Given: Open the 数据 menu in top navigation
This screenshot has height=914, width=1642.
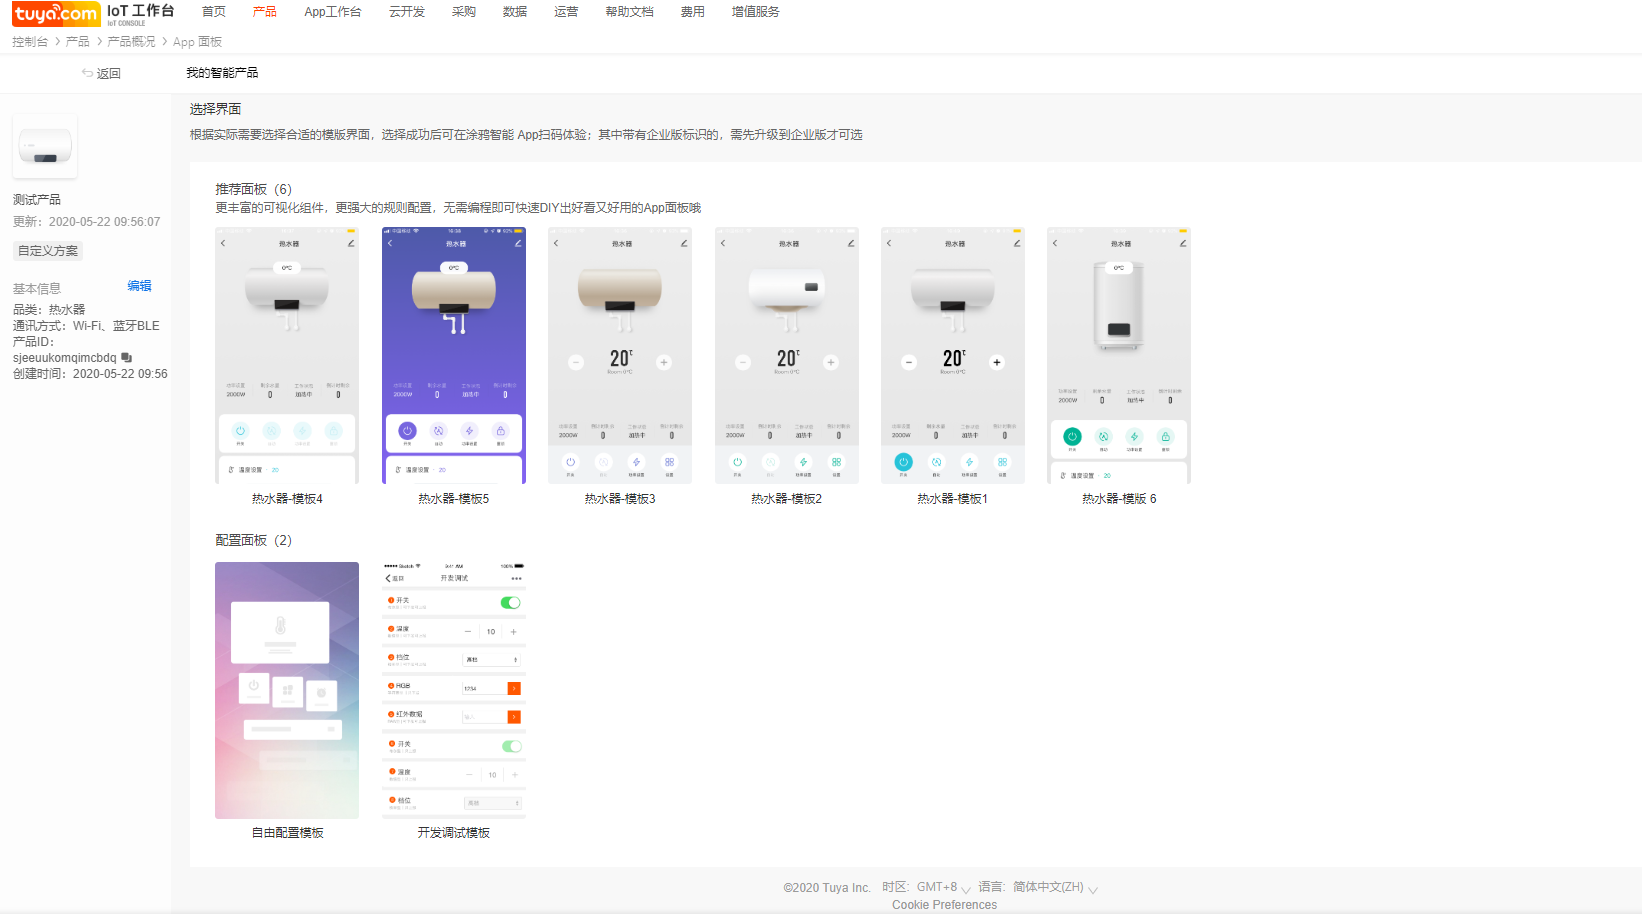Looking at the screenshot, I should [515, 14].
